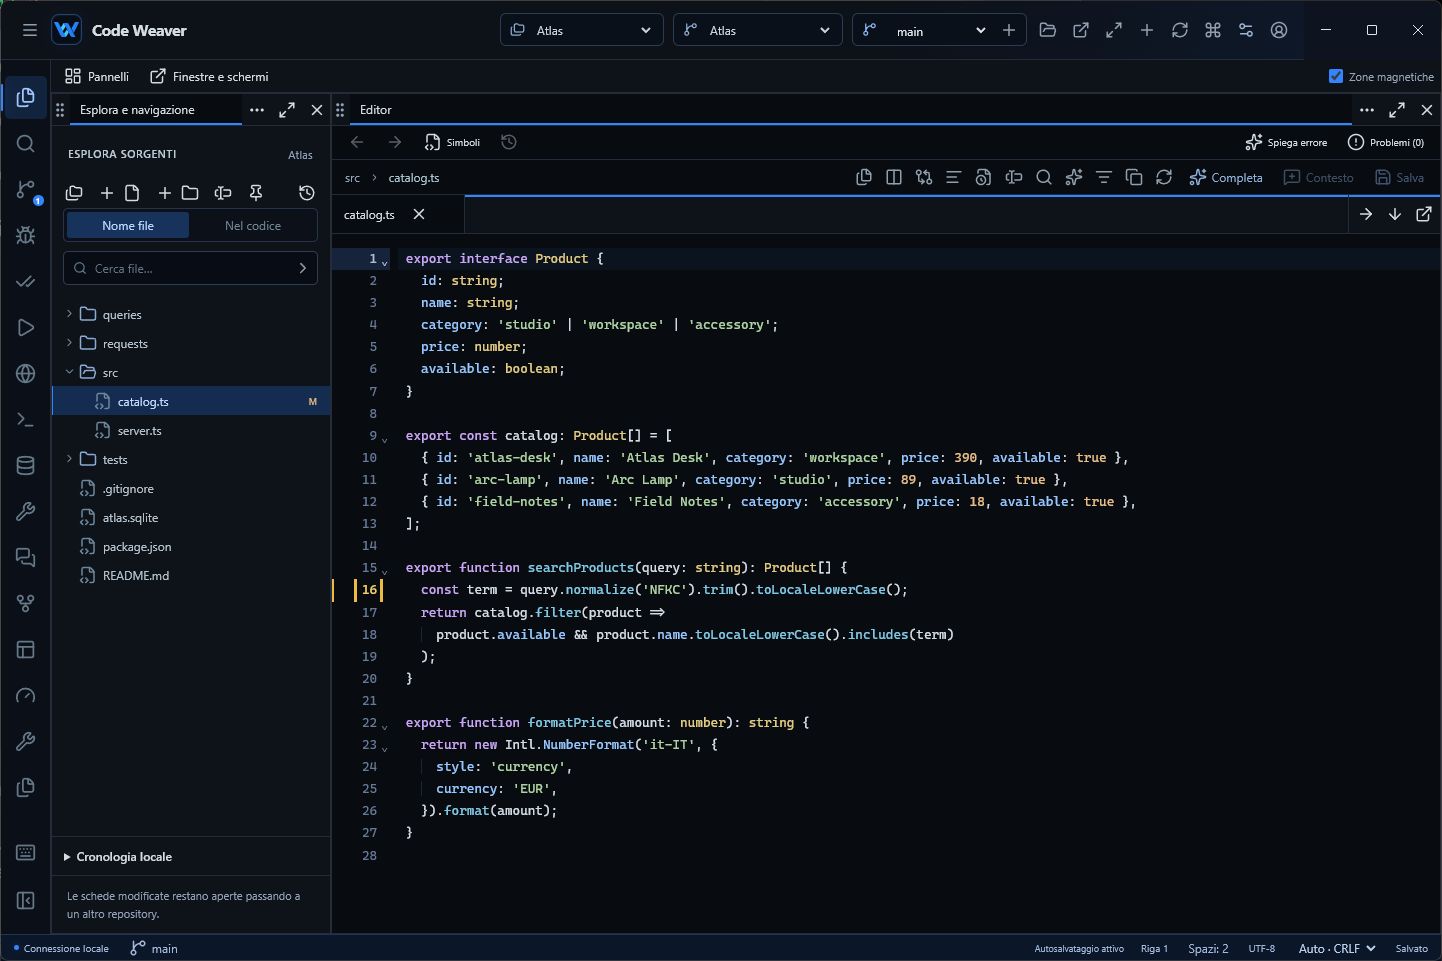Open Finestre e schermi menu
Viewport: 1442px width, 961px height.
click(209, 76)
